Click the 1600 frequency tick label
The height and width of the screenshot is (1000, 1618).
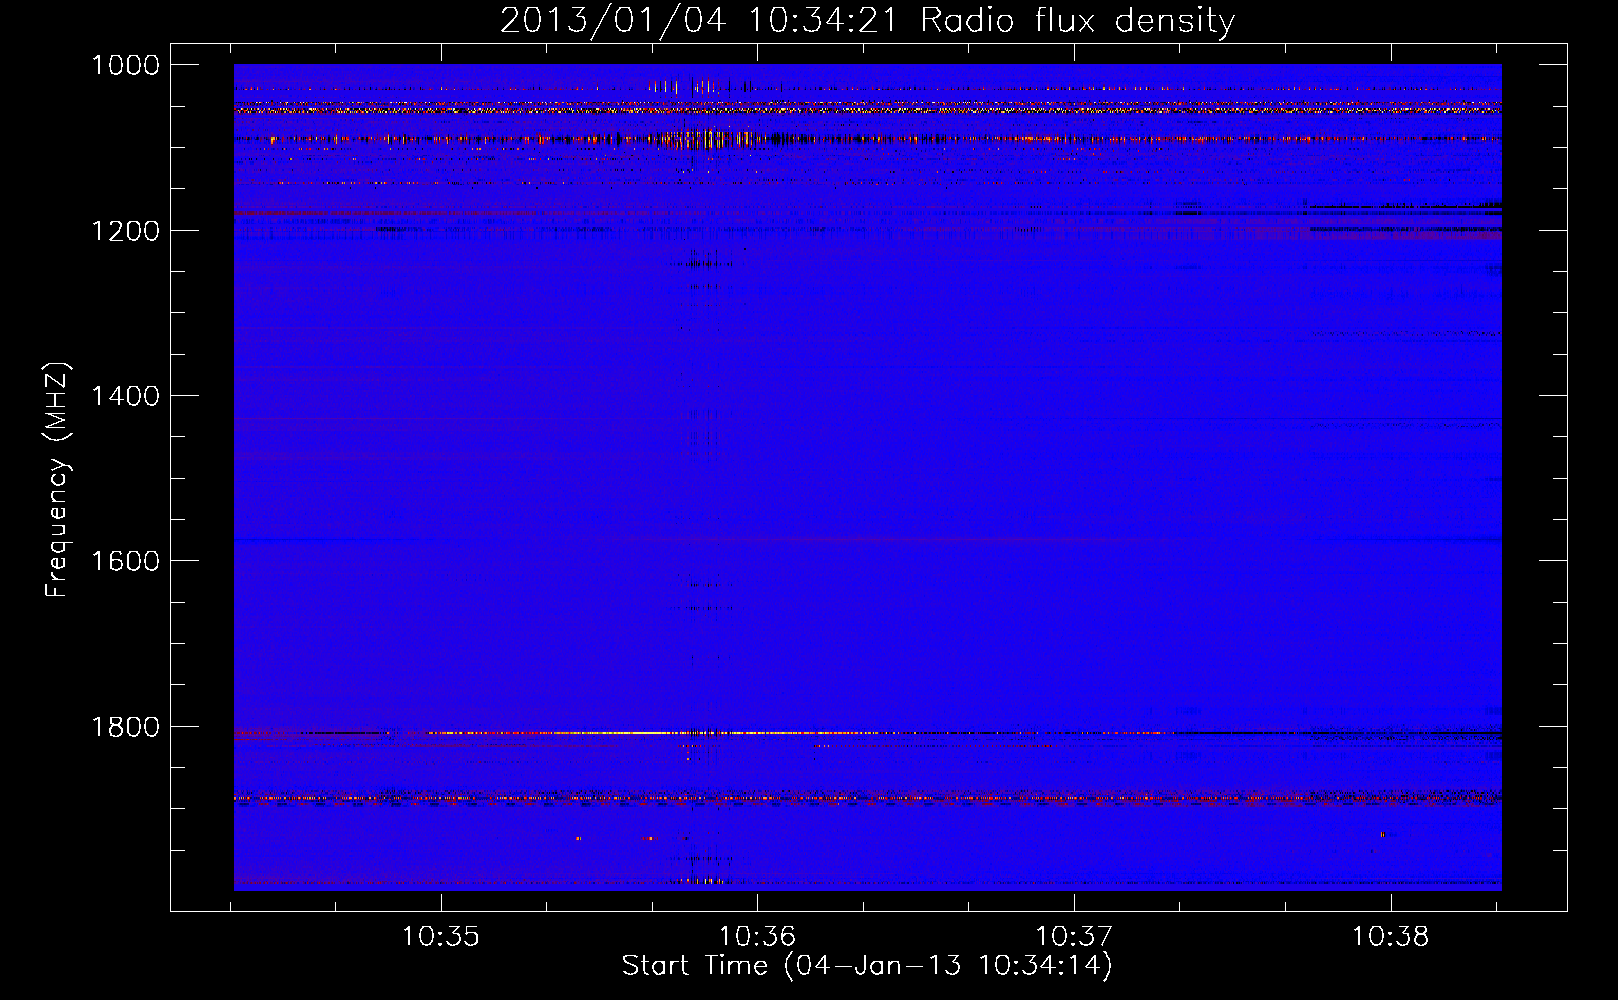(x=125, y=561)
